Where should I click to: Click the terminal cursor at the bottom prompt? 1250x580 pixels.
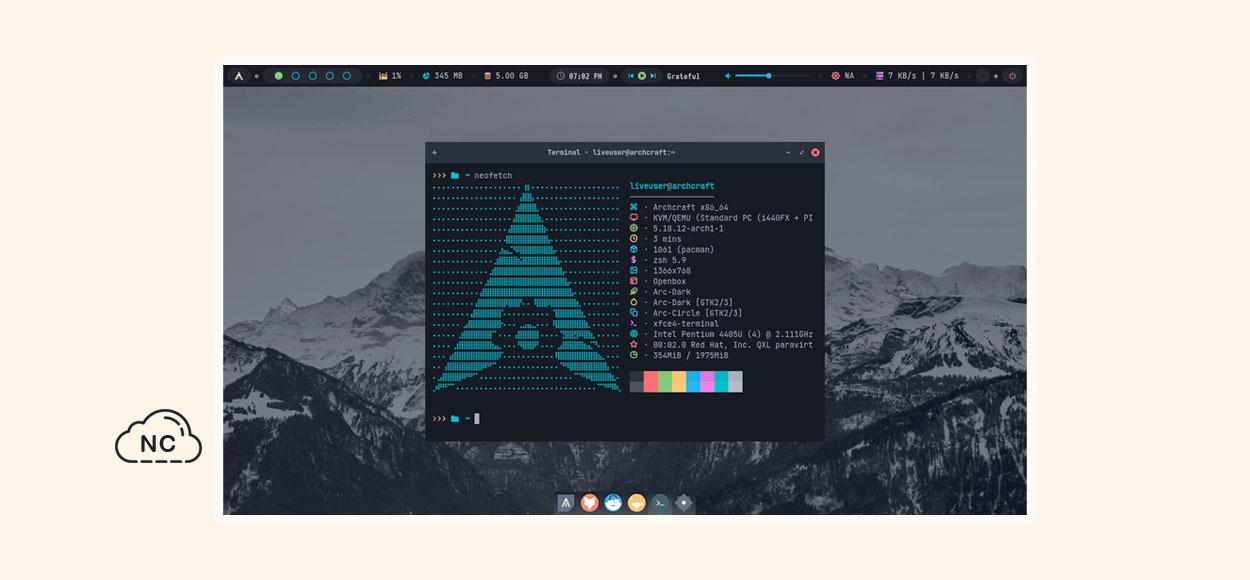(x=477, y=418)
